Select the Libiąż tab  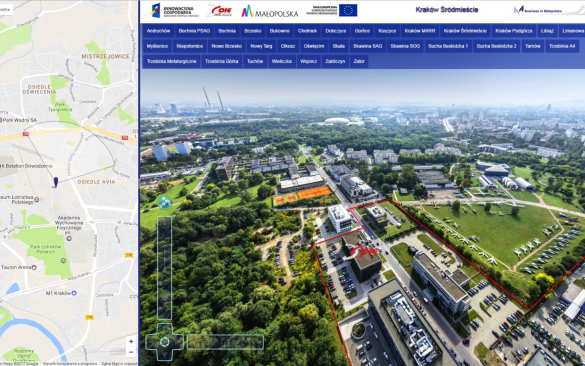pos(547,31)
